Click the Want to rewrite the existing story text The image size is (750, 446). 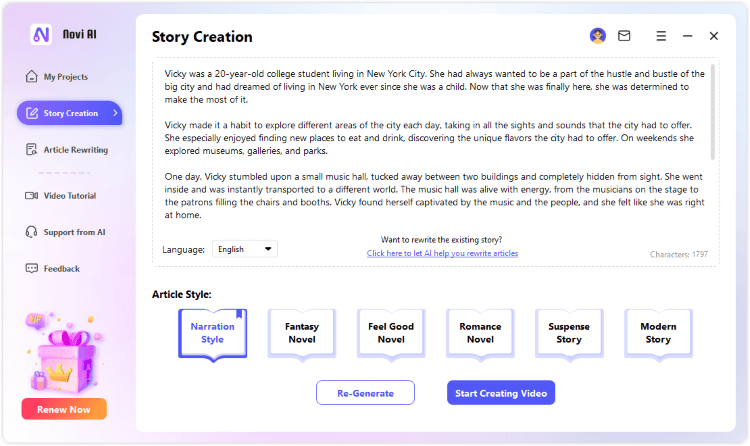pyautogui.click(x=441, y=240)
